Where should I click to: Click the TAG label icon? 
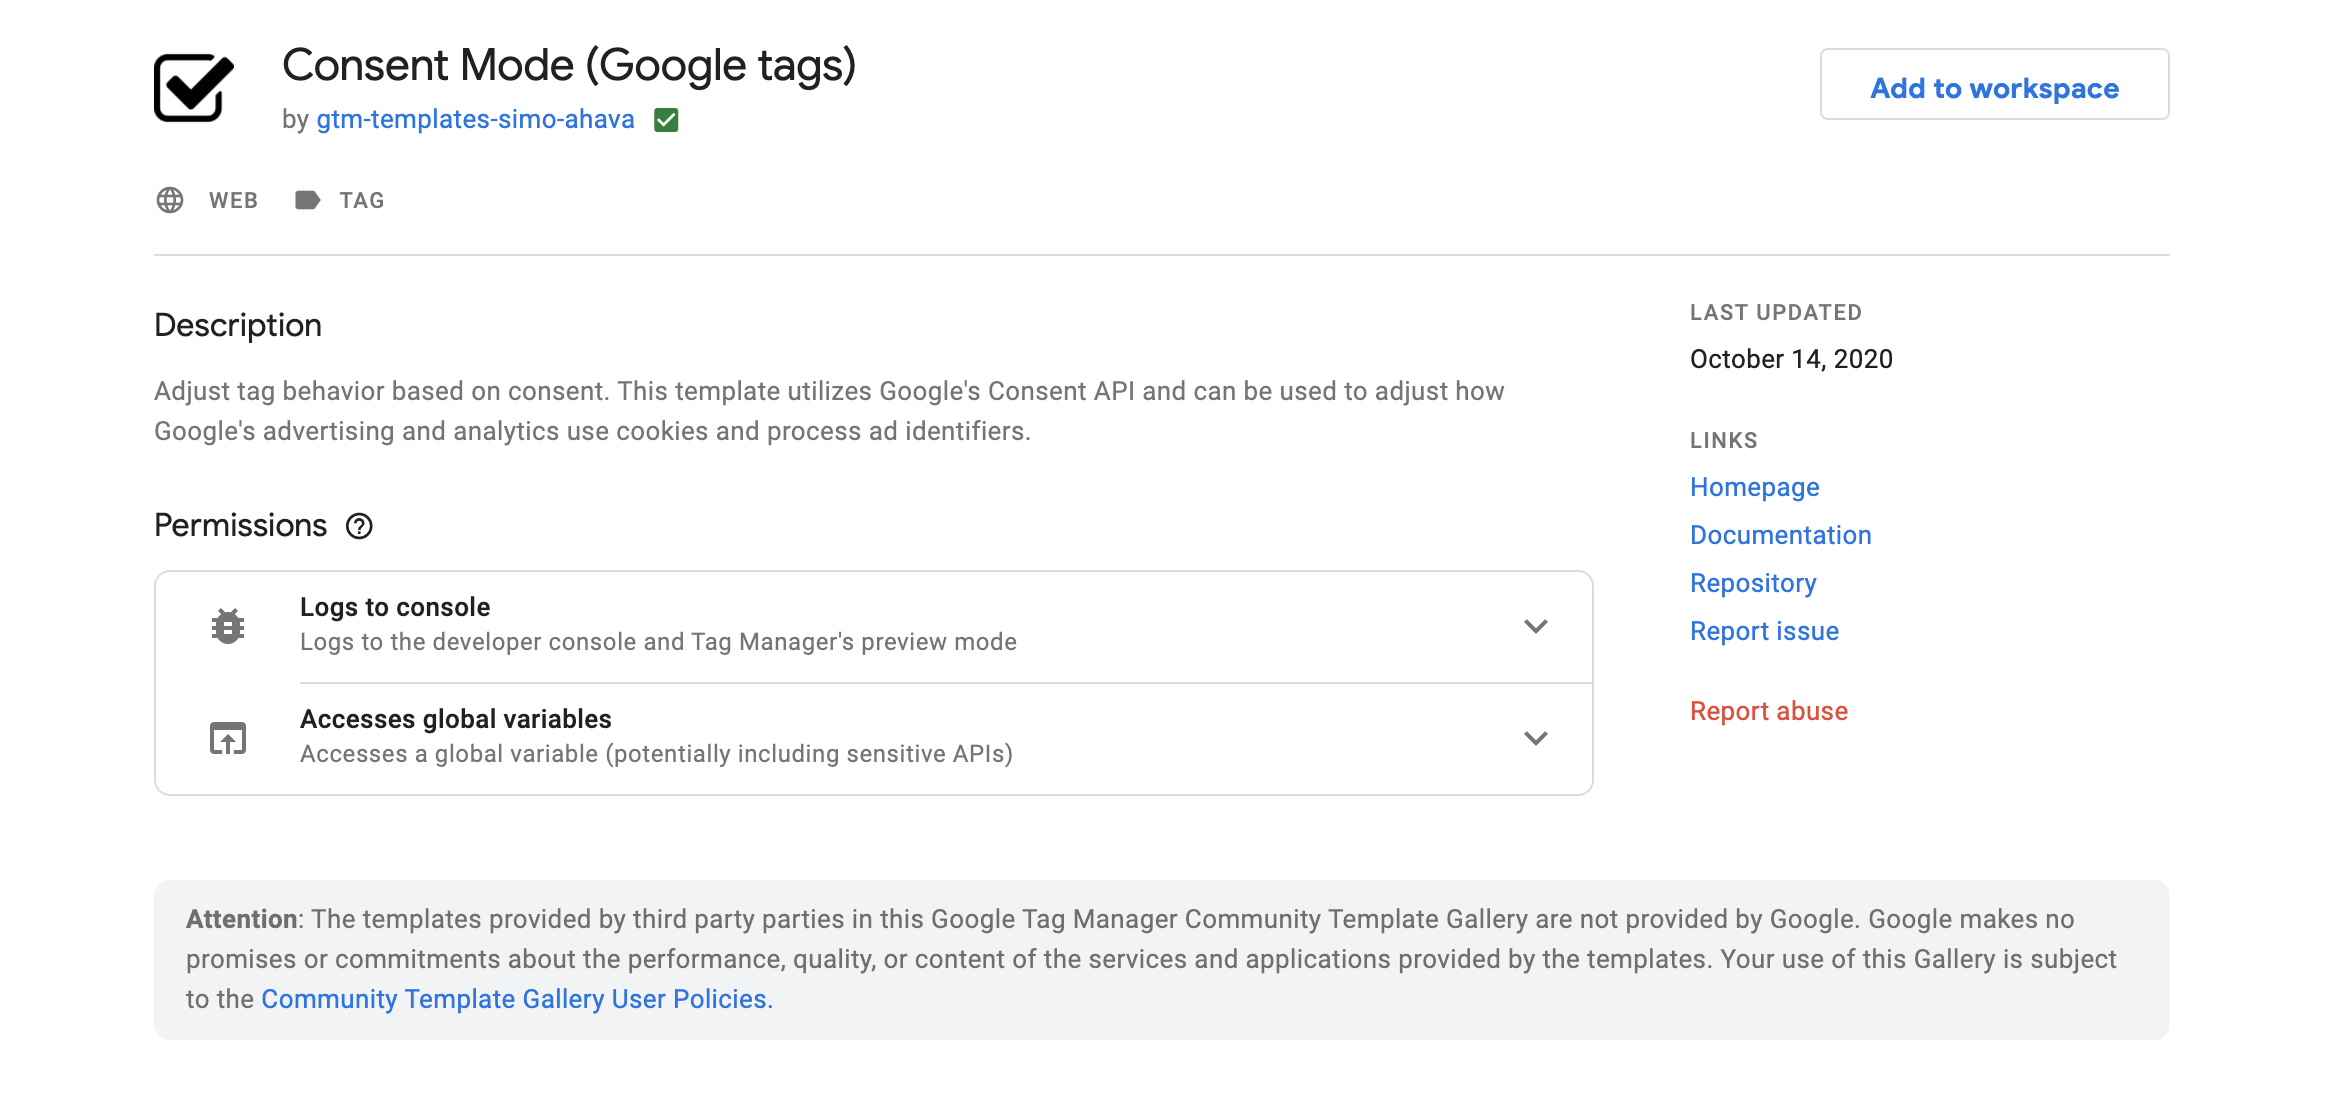pos(307,200)
